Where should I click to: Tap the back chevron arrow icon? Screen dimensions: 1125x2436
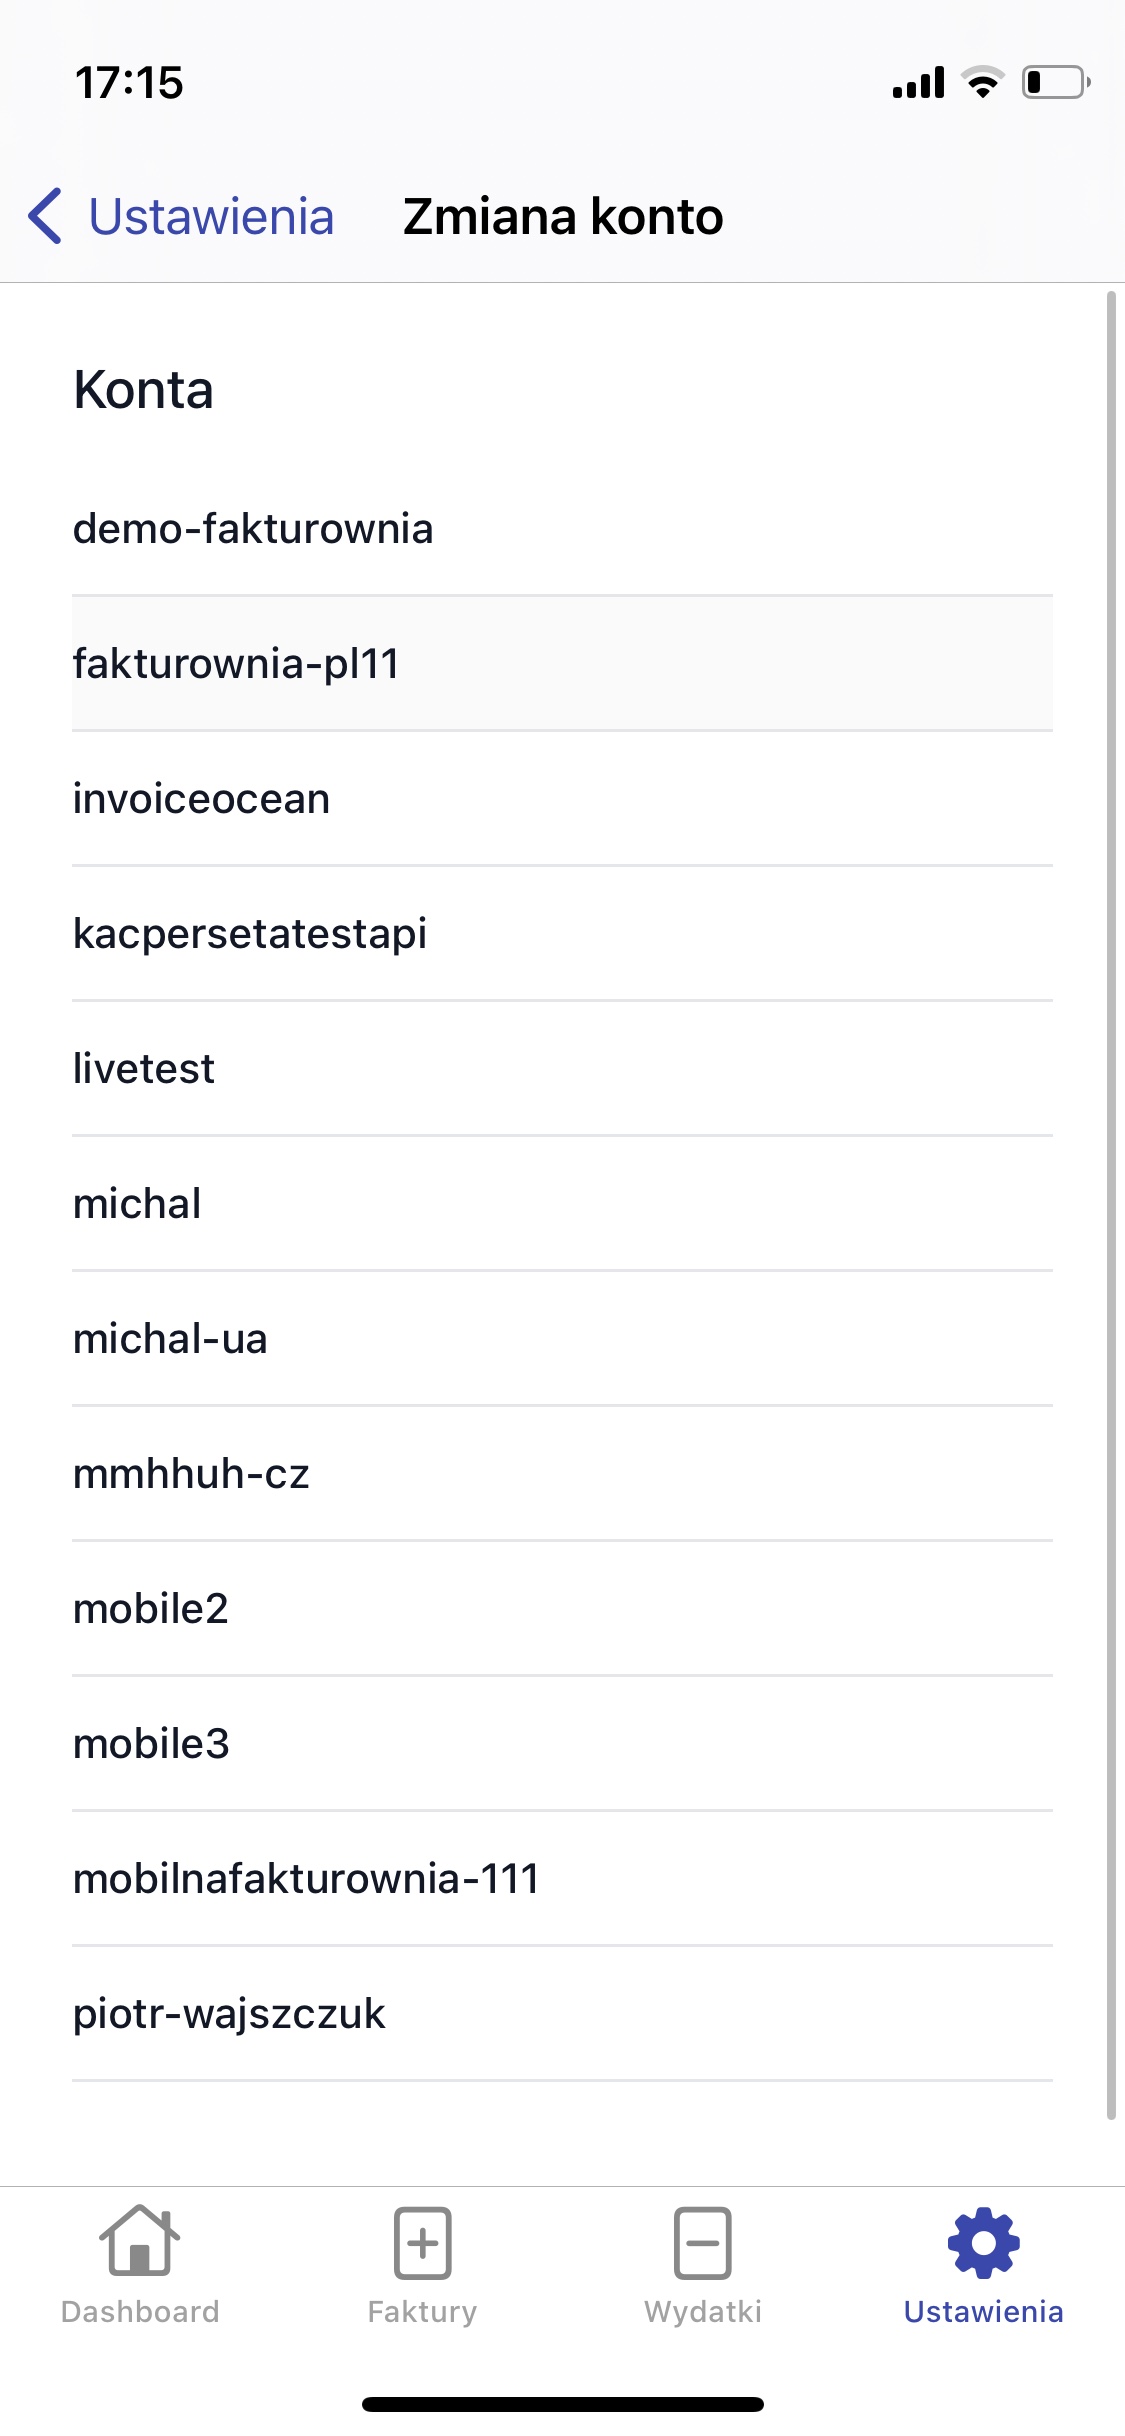(46, 216)
